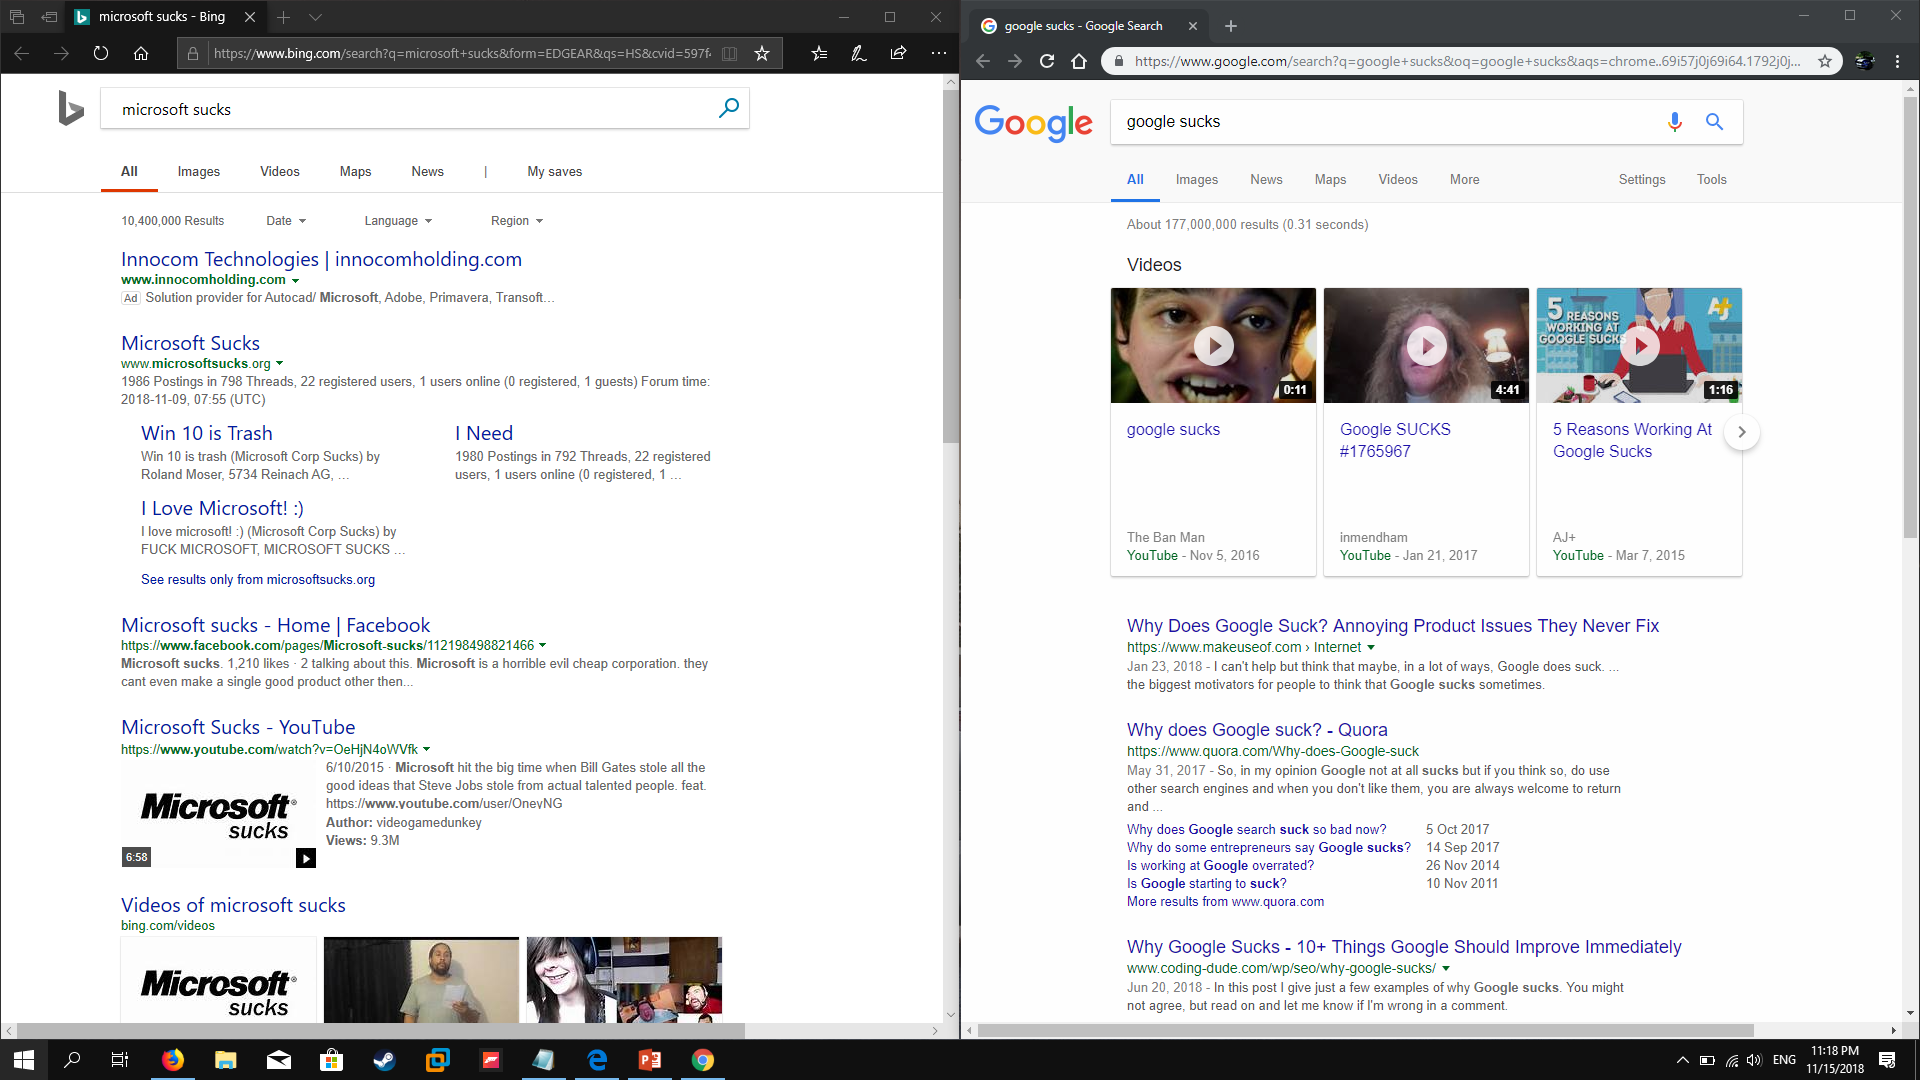Add Bing page to Edge favorites star
This screenshot has width=1920, height=1080.
762,53
